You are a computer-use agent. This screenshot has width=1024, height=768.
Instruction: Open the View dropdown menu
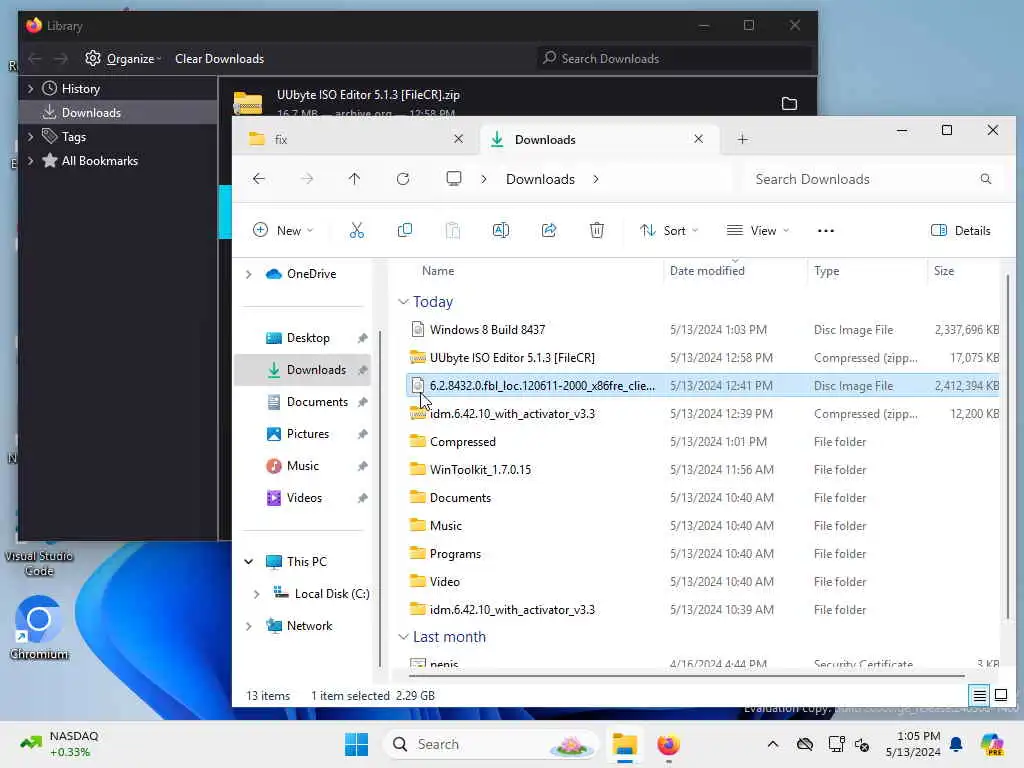tap(758, 231)
